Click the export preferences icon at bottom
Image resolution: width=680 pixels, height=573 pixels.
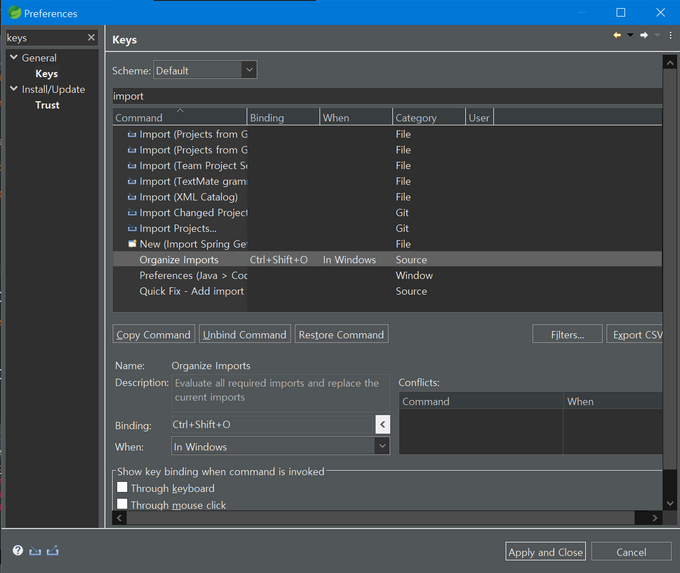pyautogui.click(x=52, y=551)
